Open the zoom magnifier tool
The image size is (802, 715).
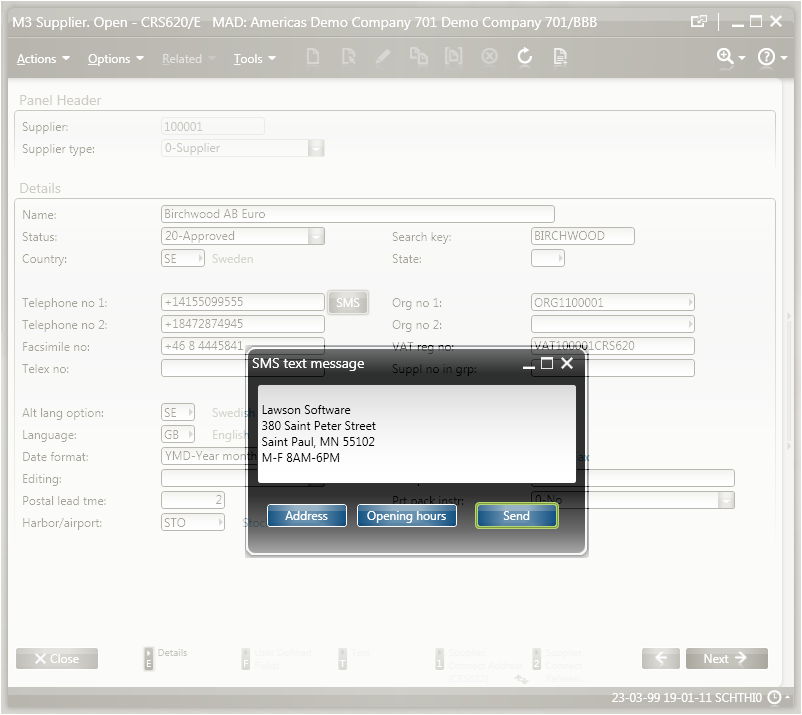click(726, 58)
